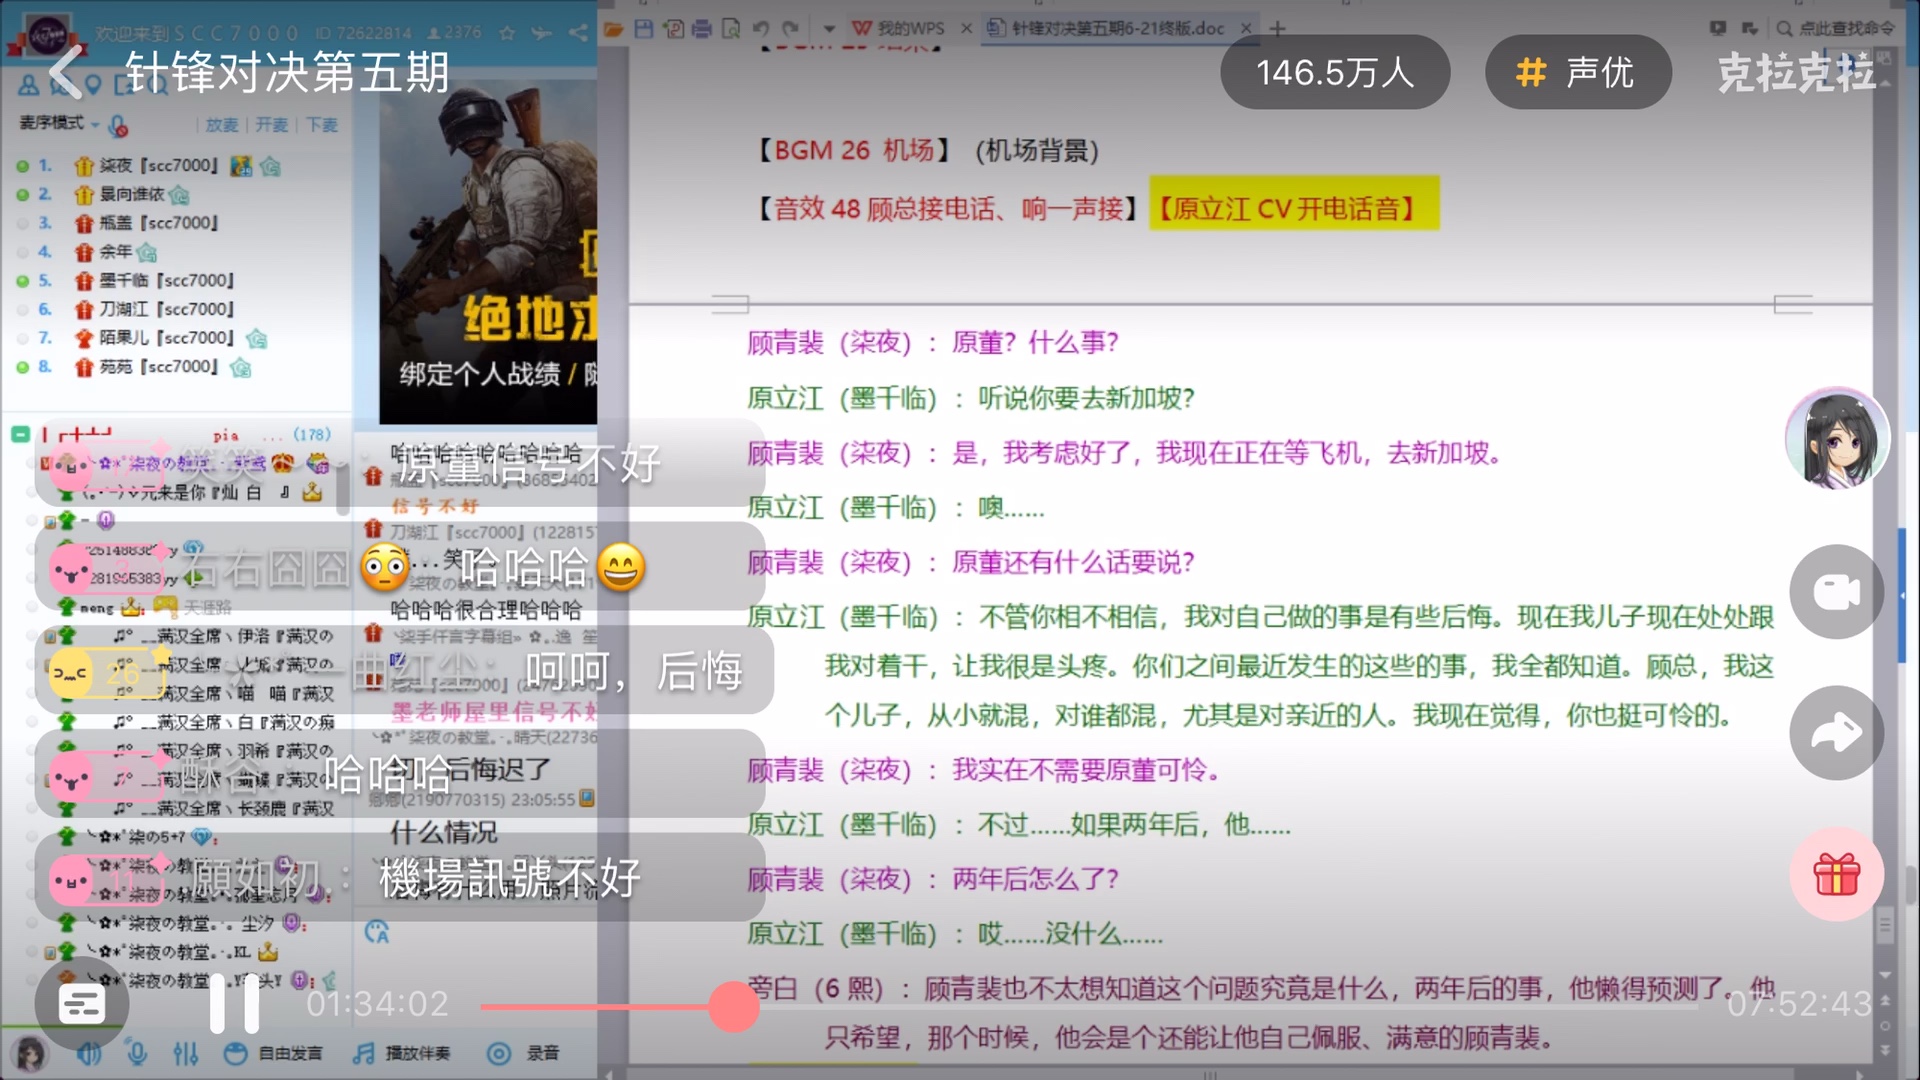Screen dimensions: 1920x1080
Task: Tap the comment bubble 呵呵, 后悔
Action: coord(404,670)
